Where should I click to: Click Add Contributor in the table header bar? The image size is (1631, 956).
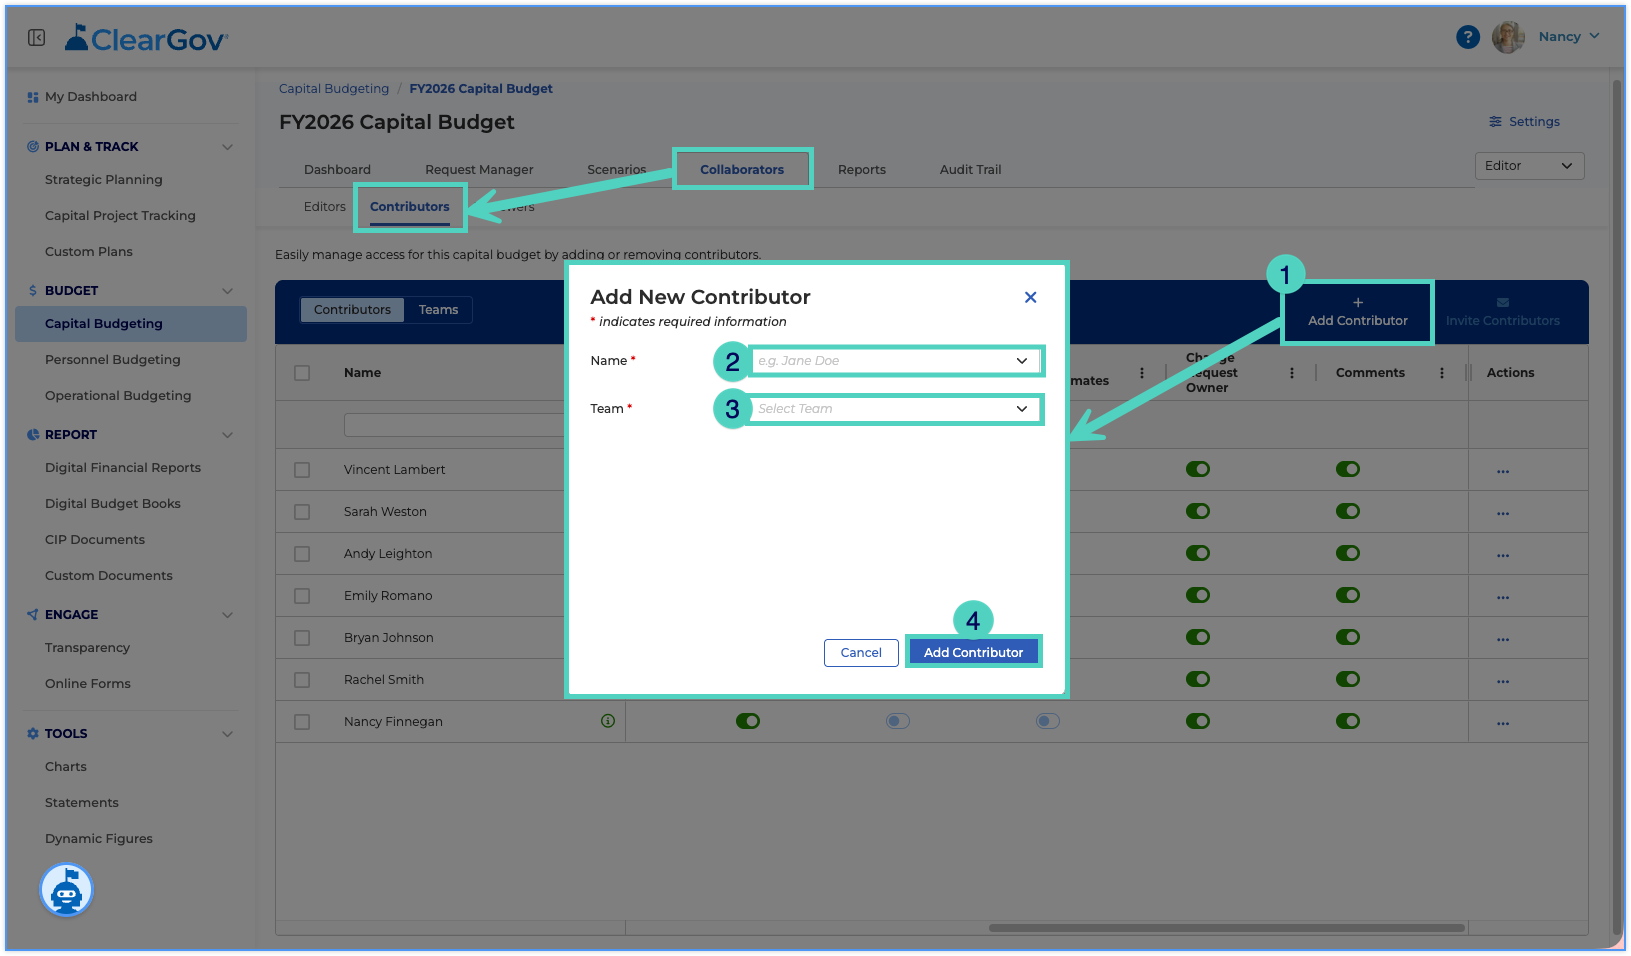tap(1357, 312)
